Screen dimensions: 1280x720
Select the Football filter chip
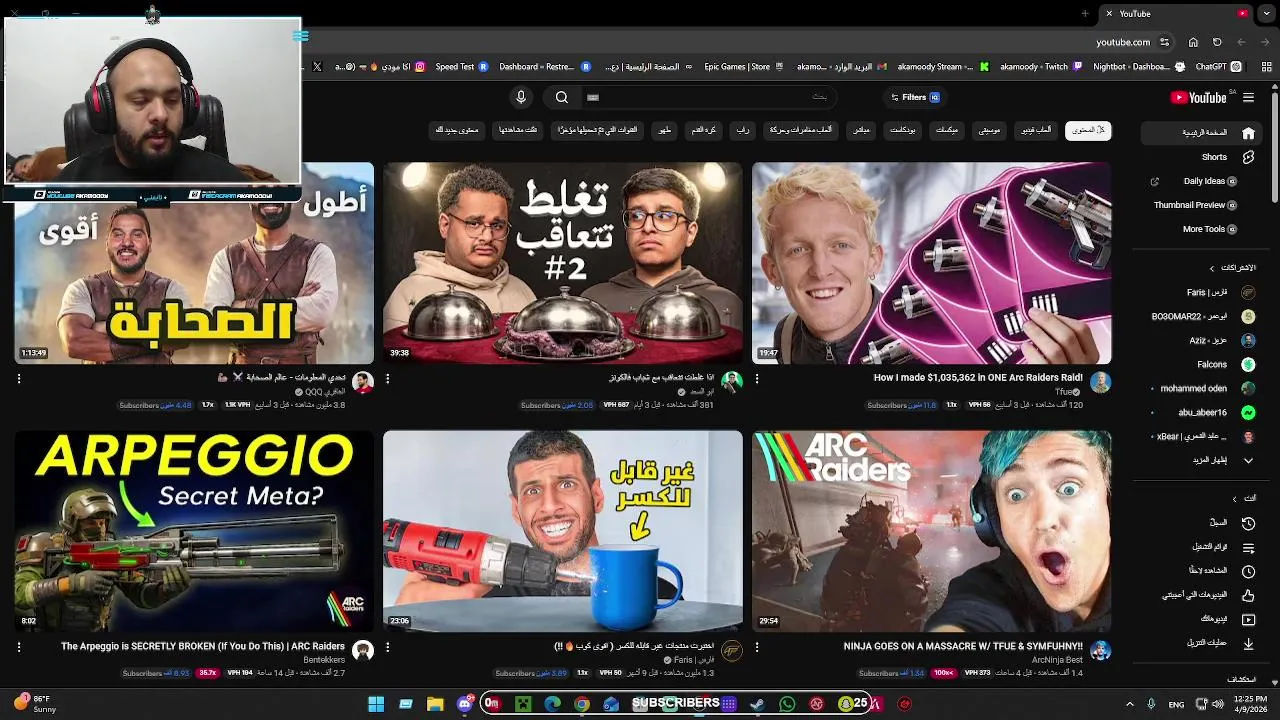point(703,130)
